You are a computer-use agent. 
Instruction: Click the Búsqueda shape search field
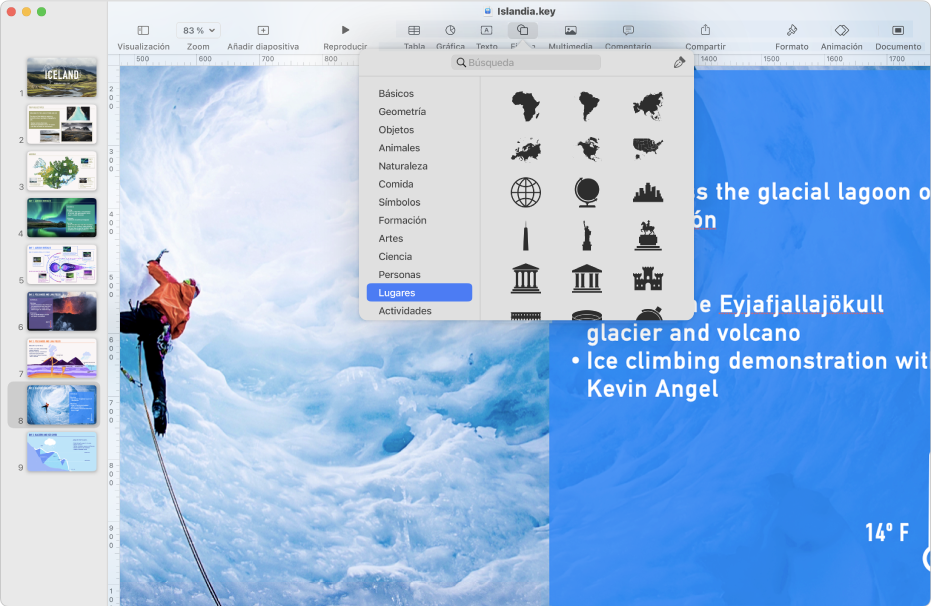(526, 62)
